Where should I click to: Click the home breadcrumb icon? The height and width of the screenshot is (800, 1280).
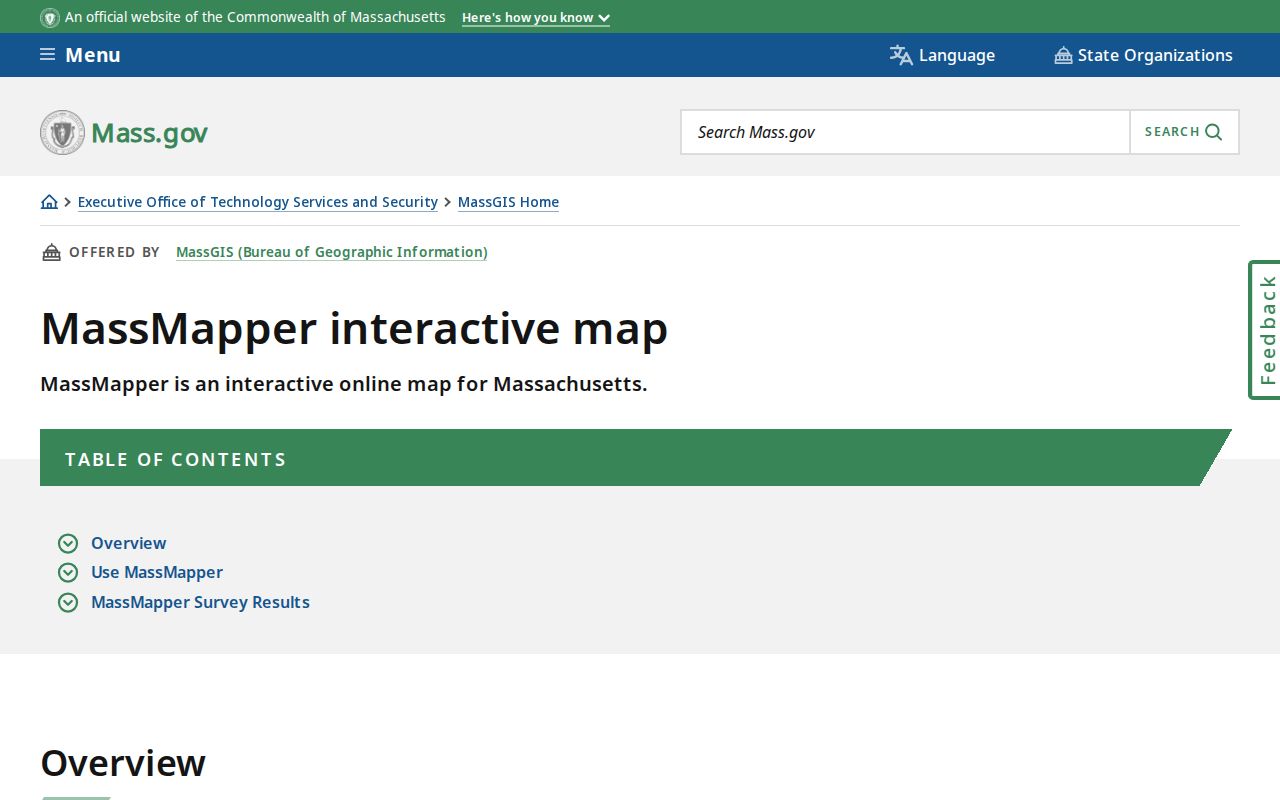tap(49, 201)
